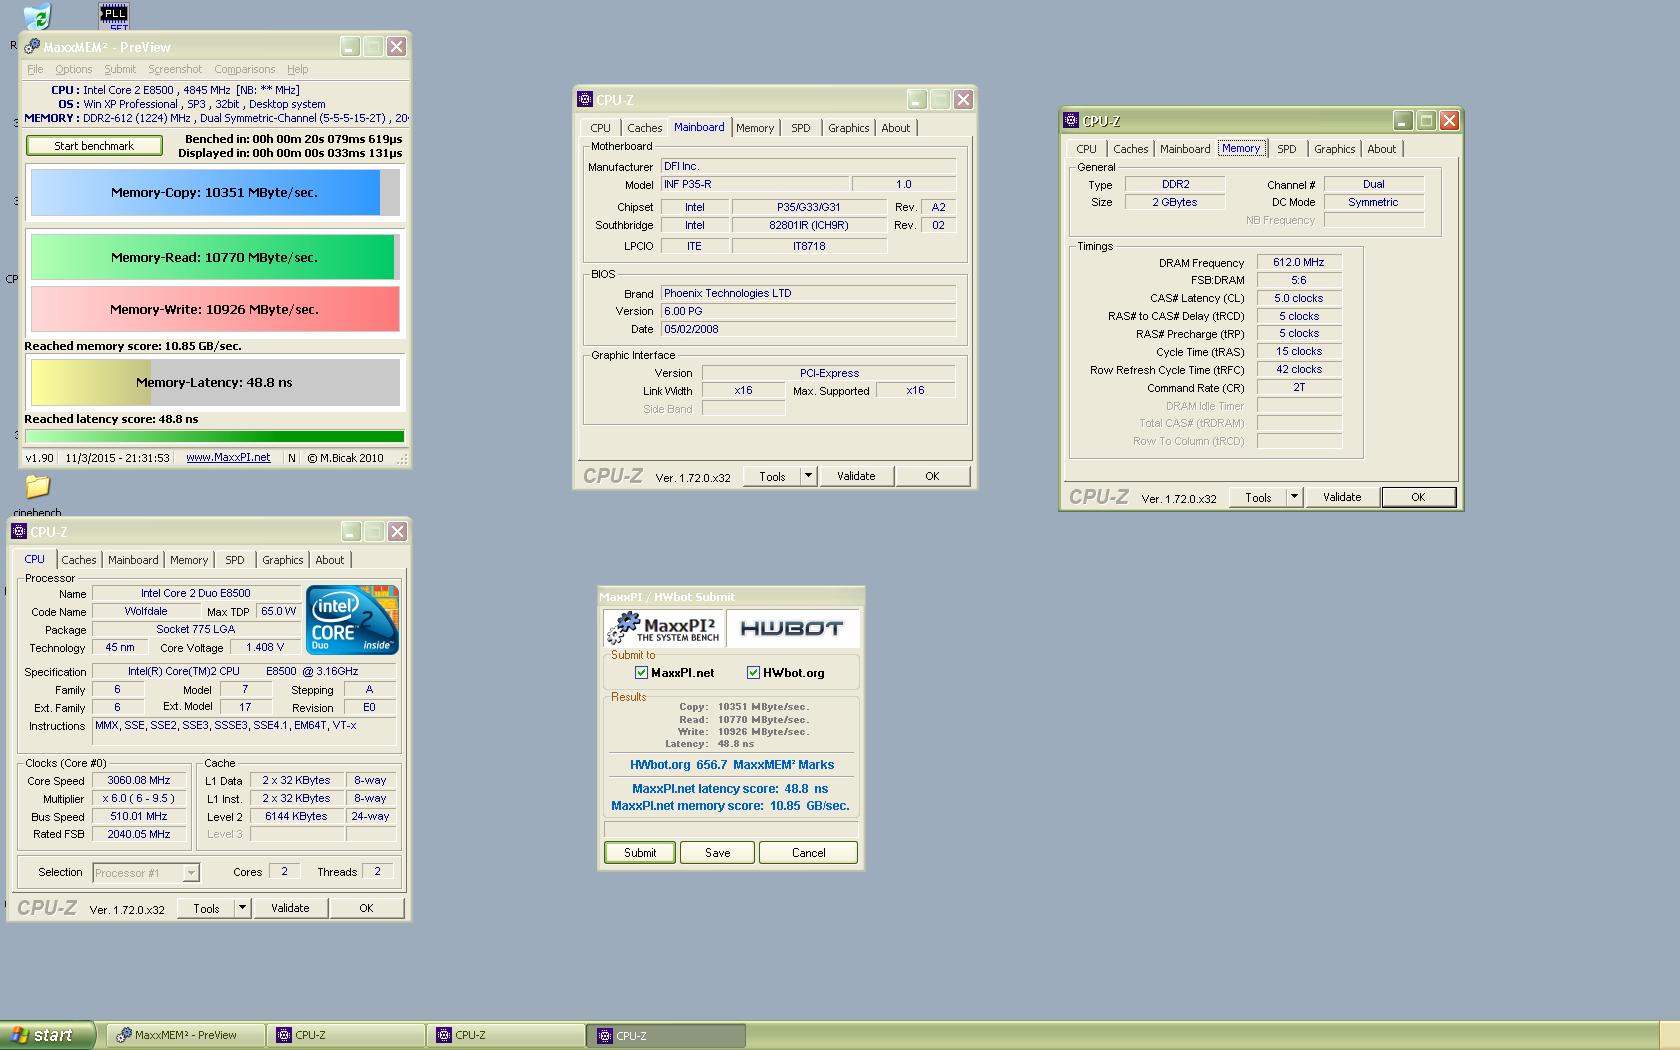Click CPU-Z Memory window title icon
The image size is (1680, 1050).
pyautogui.click(x=1072, y=121)
